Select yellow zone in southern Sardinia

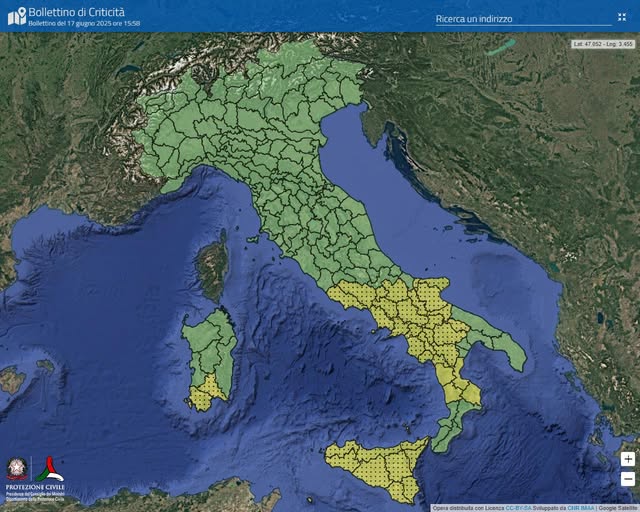click(207, 393)
